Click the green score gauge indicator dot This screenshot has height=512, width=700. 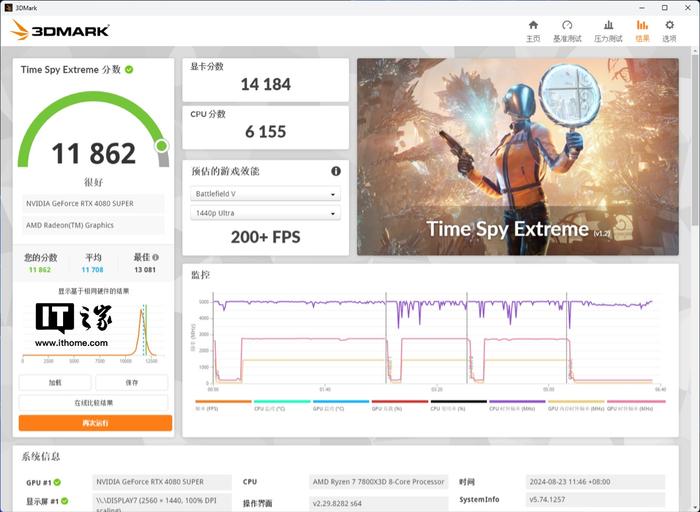pos(162,146)
